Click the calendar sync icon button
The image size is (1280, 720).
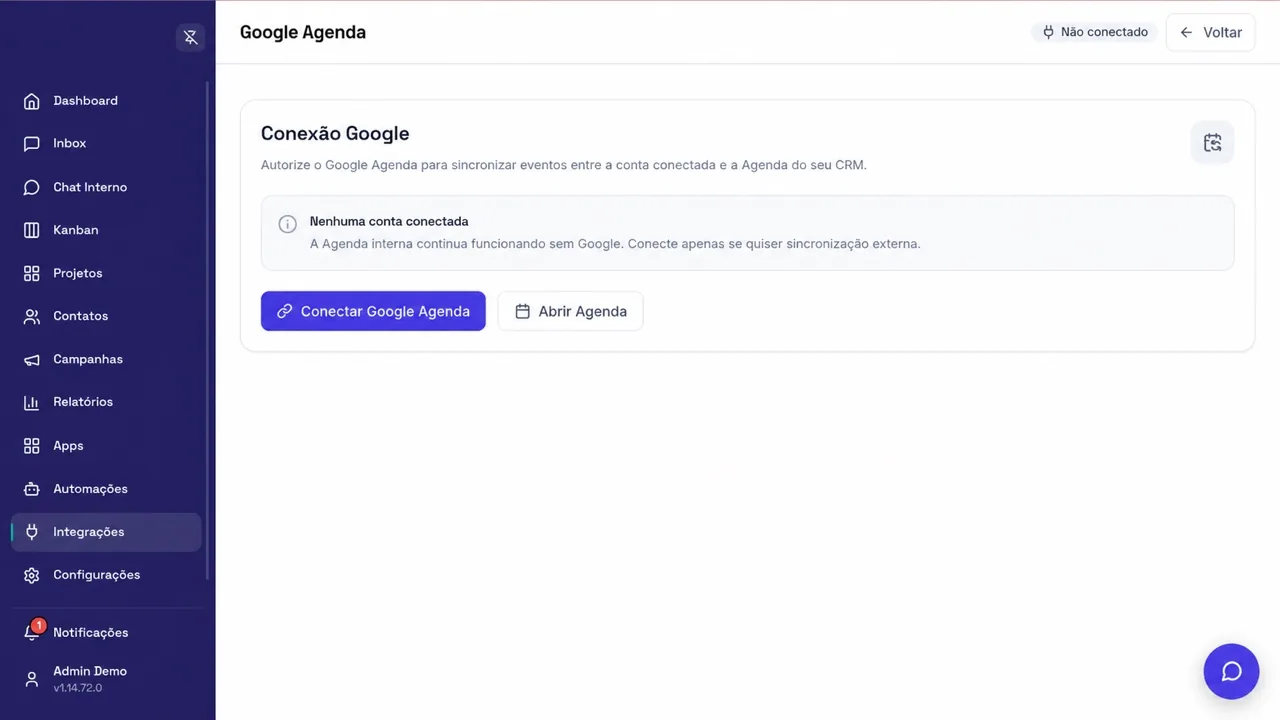point(1212,143)
